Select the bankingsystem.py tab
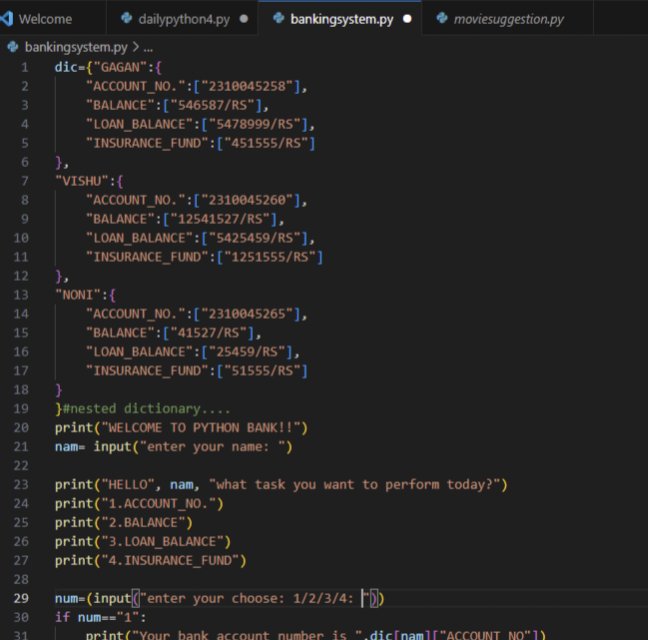The image size is (648, 640). point(341,19)
